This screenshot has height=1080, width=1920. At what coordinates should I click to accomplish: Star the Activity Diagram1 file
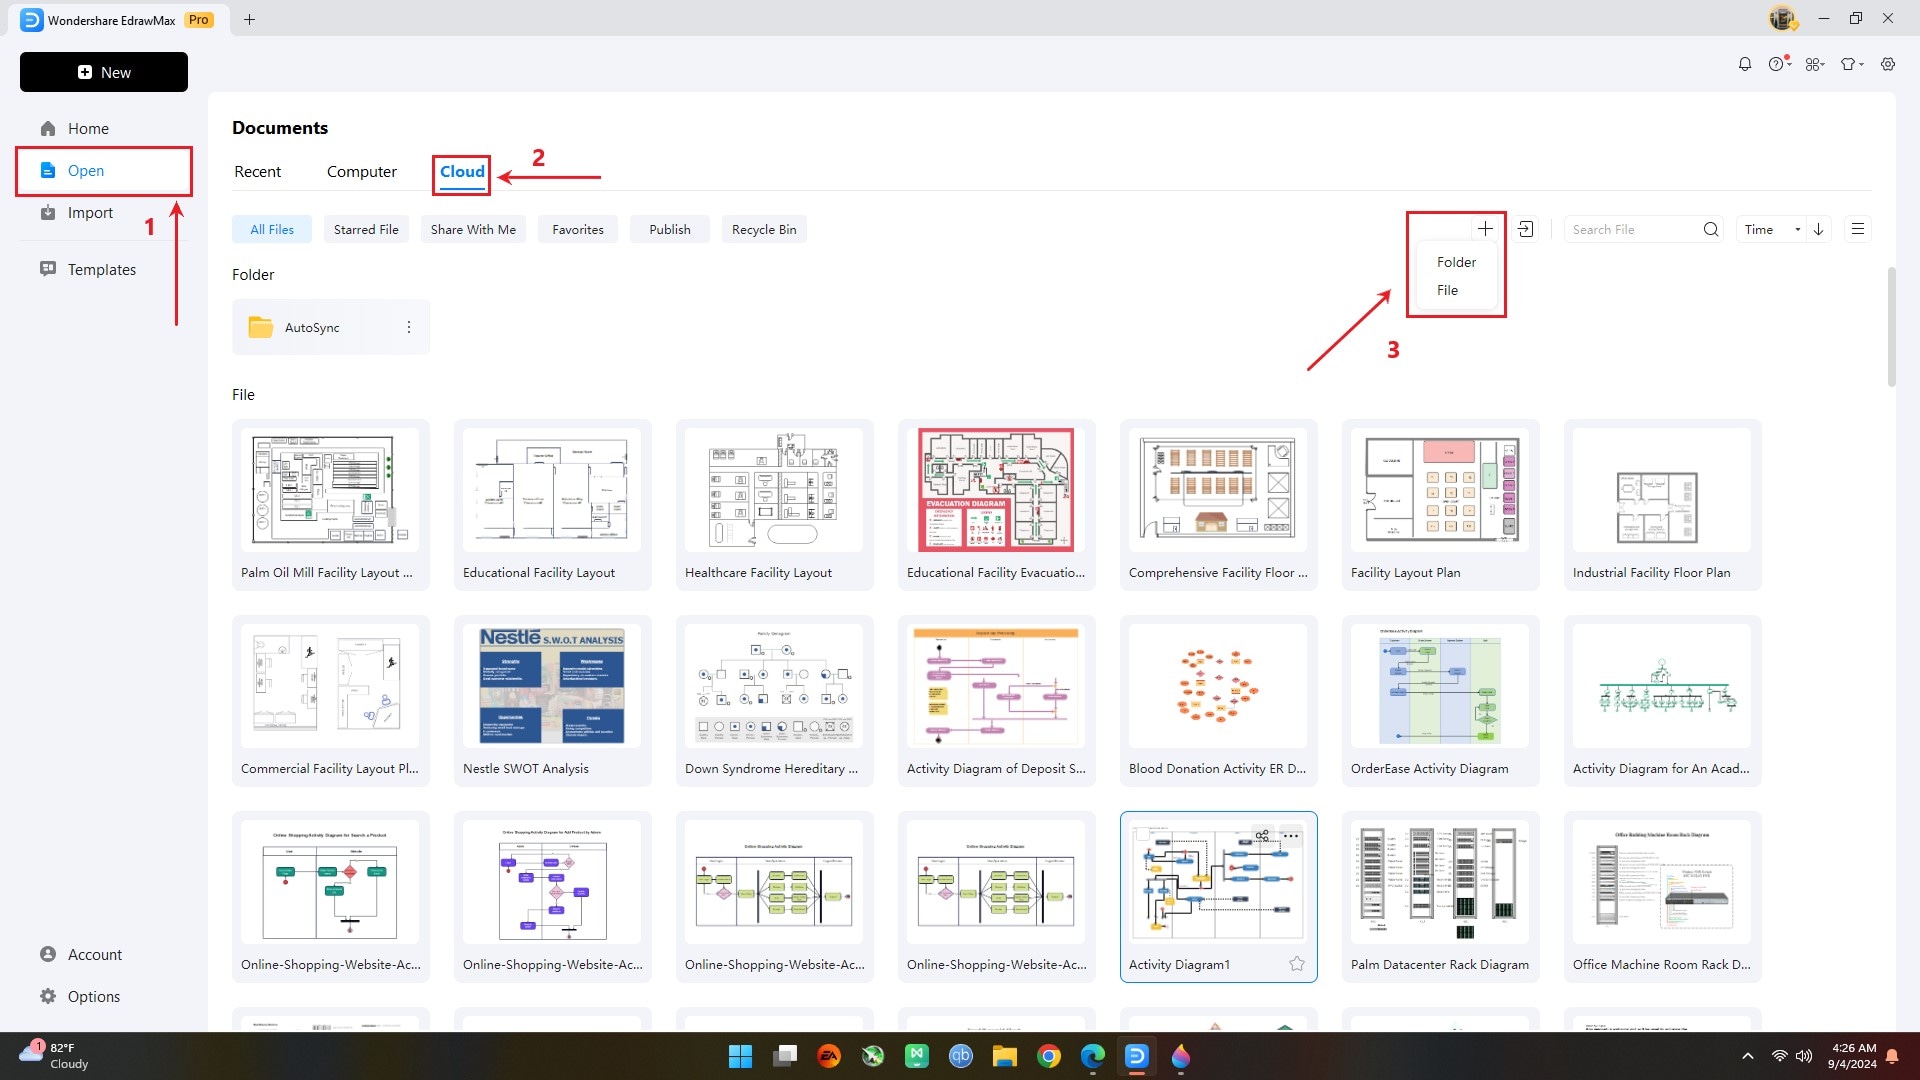click(x=1296, y=964)
